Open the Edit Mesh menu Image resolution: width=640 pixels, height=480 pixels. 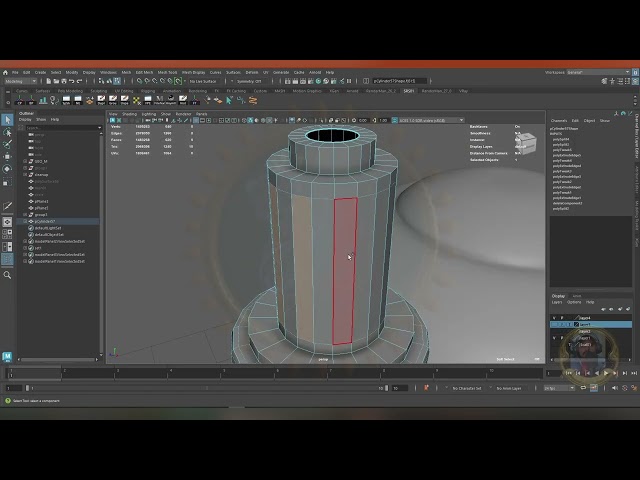coord(144,72)
